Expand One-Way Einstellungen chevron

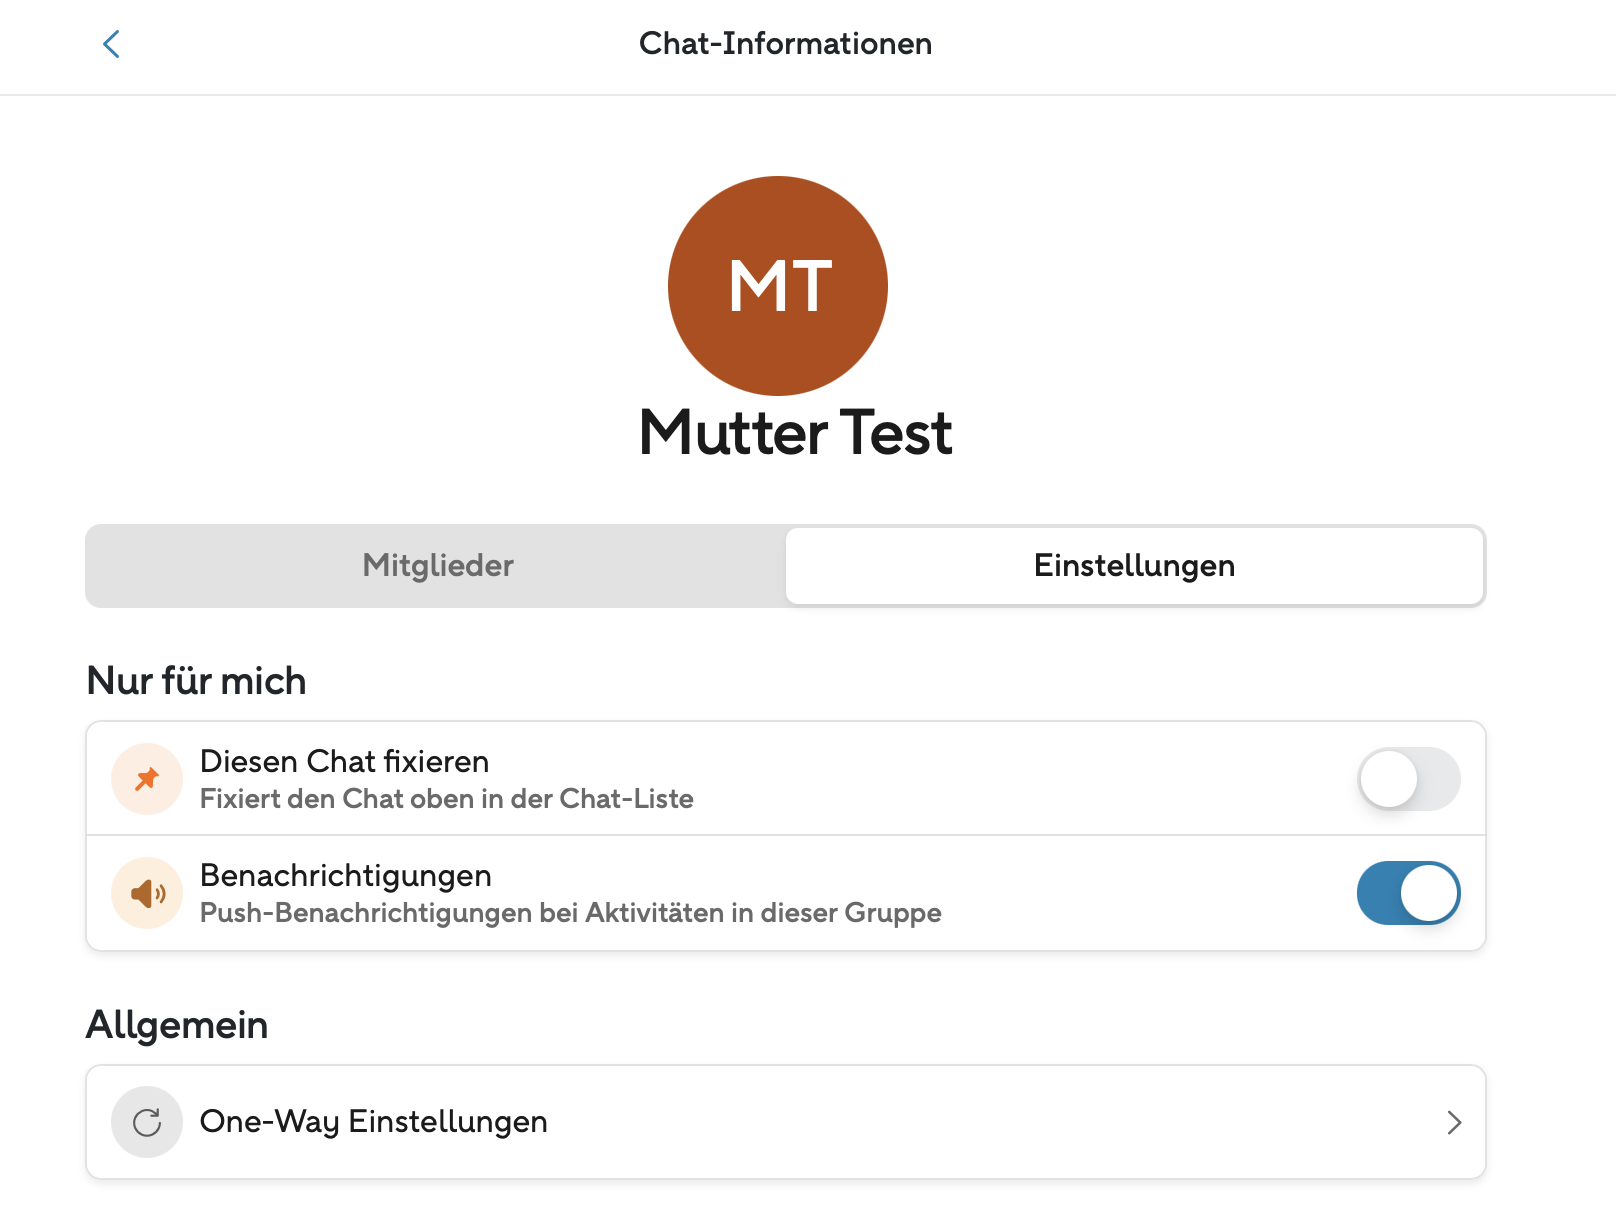[x=1454, y=1123]
